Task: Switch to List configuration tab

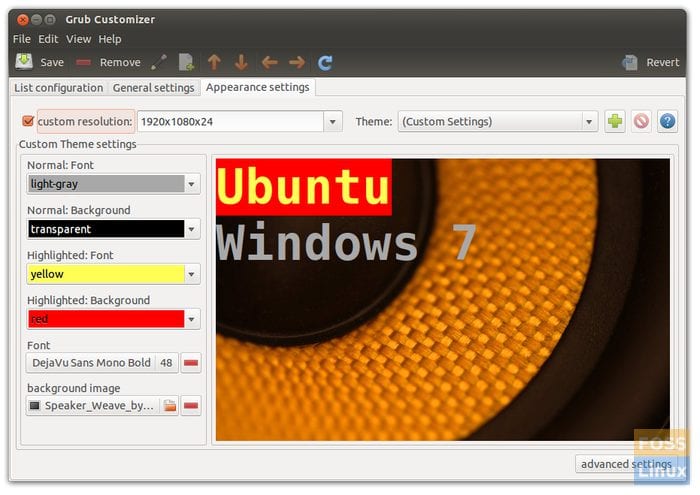Action: 58,87
